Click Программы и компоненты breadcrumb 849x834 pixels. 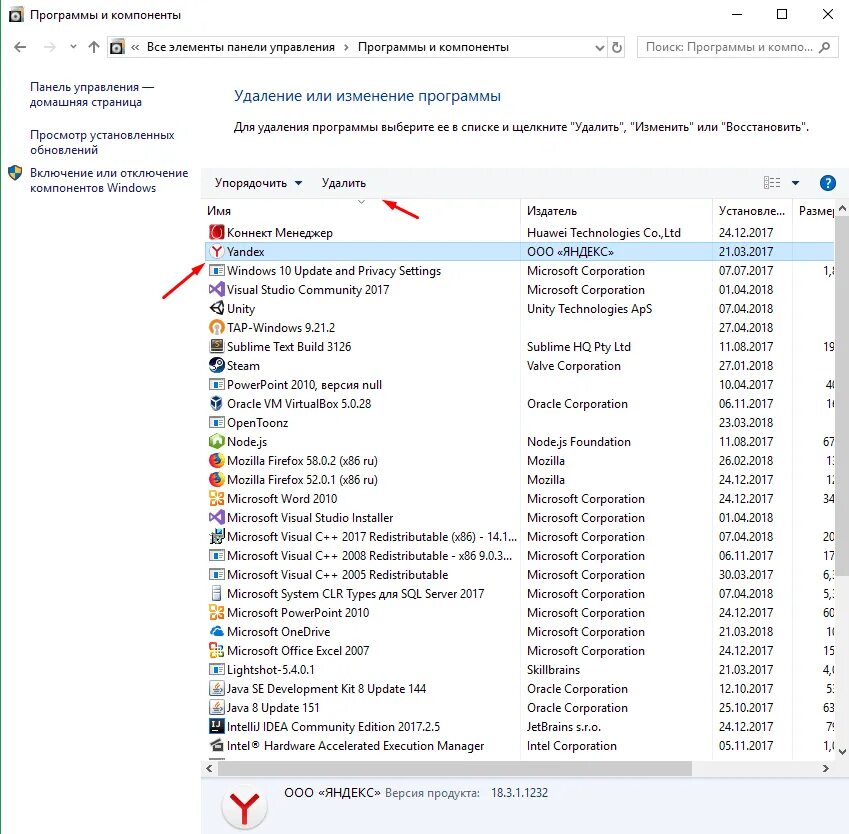[x=433, y=47]
